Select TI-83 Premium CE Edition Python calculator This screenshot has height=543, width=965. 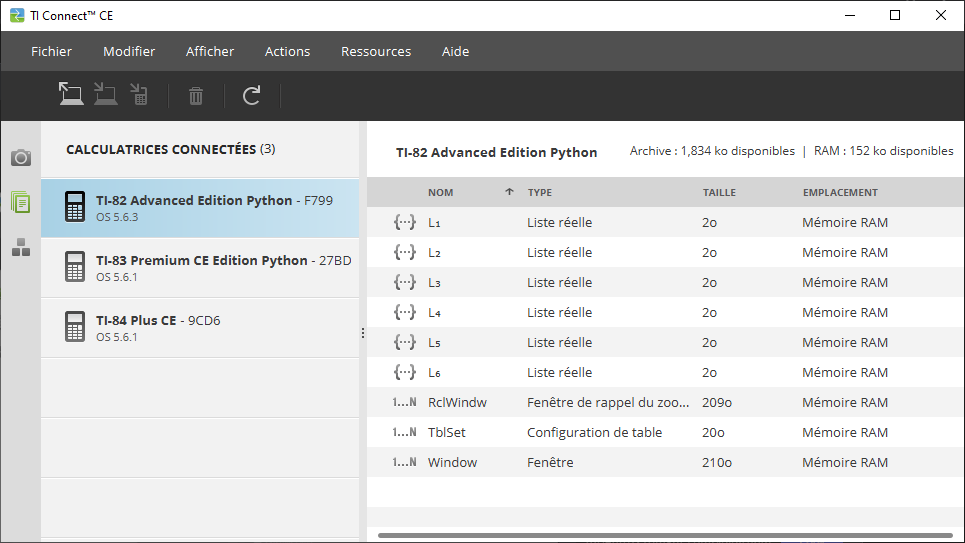click(200, 268)
